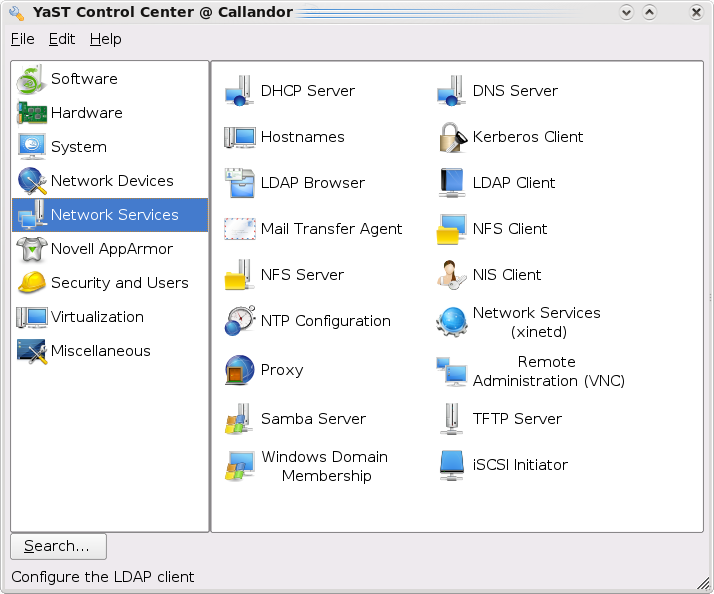Open the Samba Server icon
Viewport: 714px width, 594px height.
click(239, 419)
